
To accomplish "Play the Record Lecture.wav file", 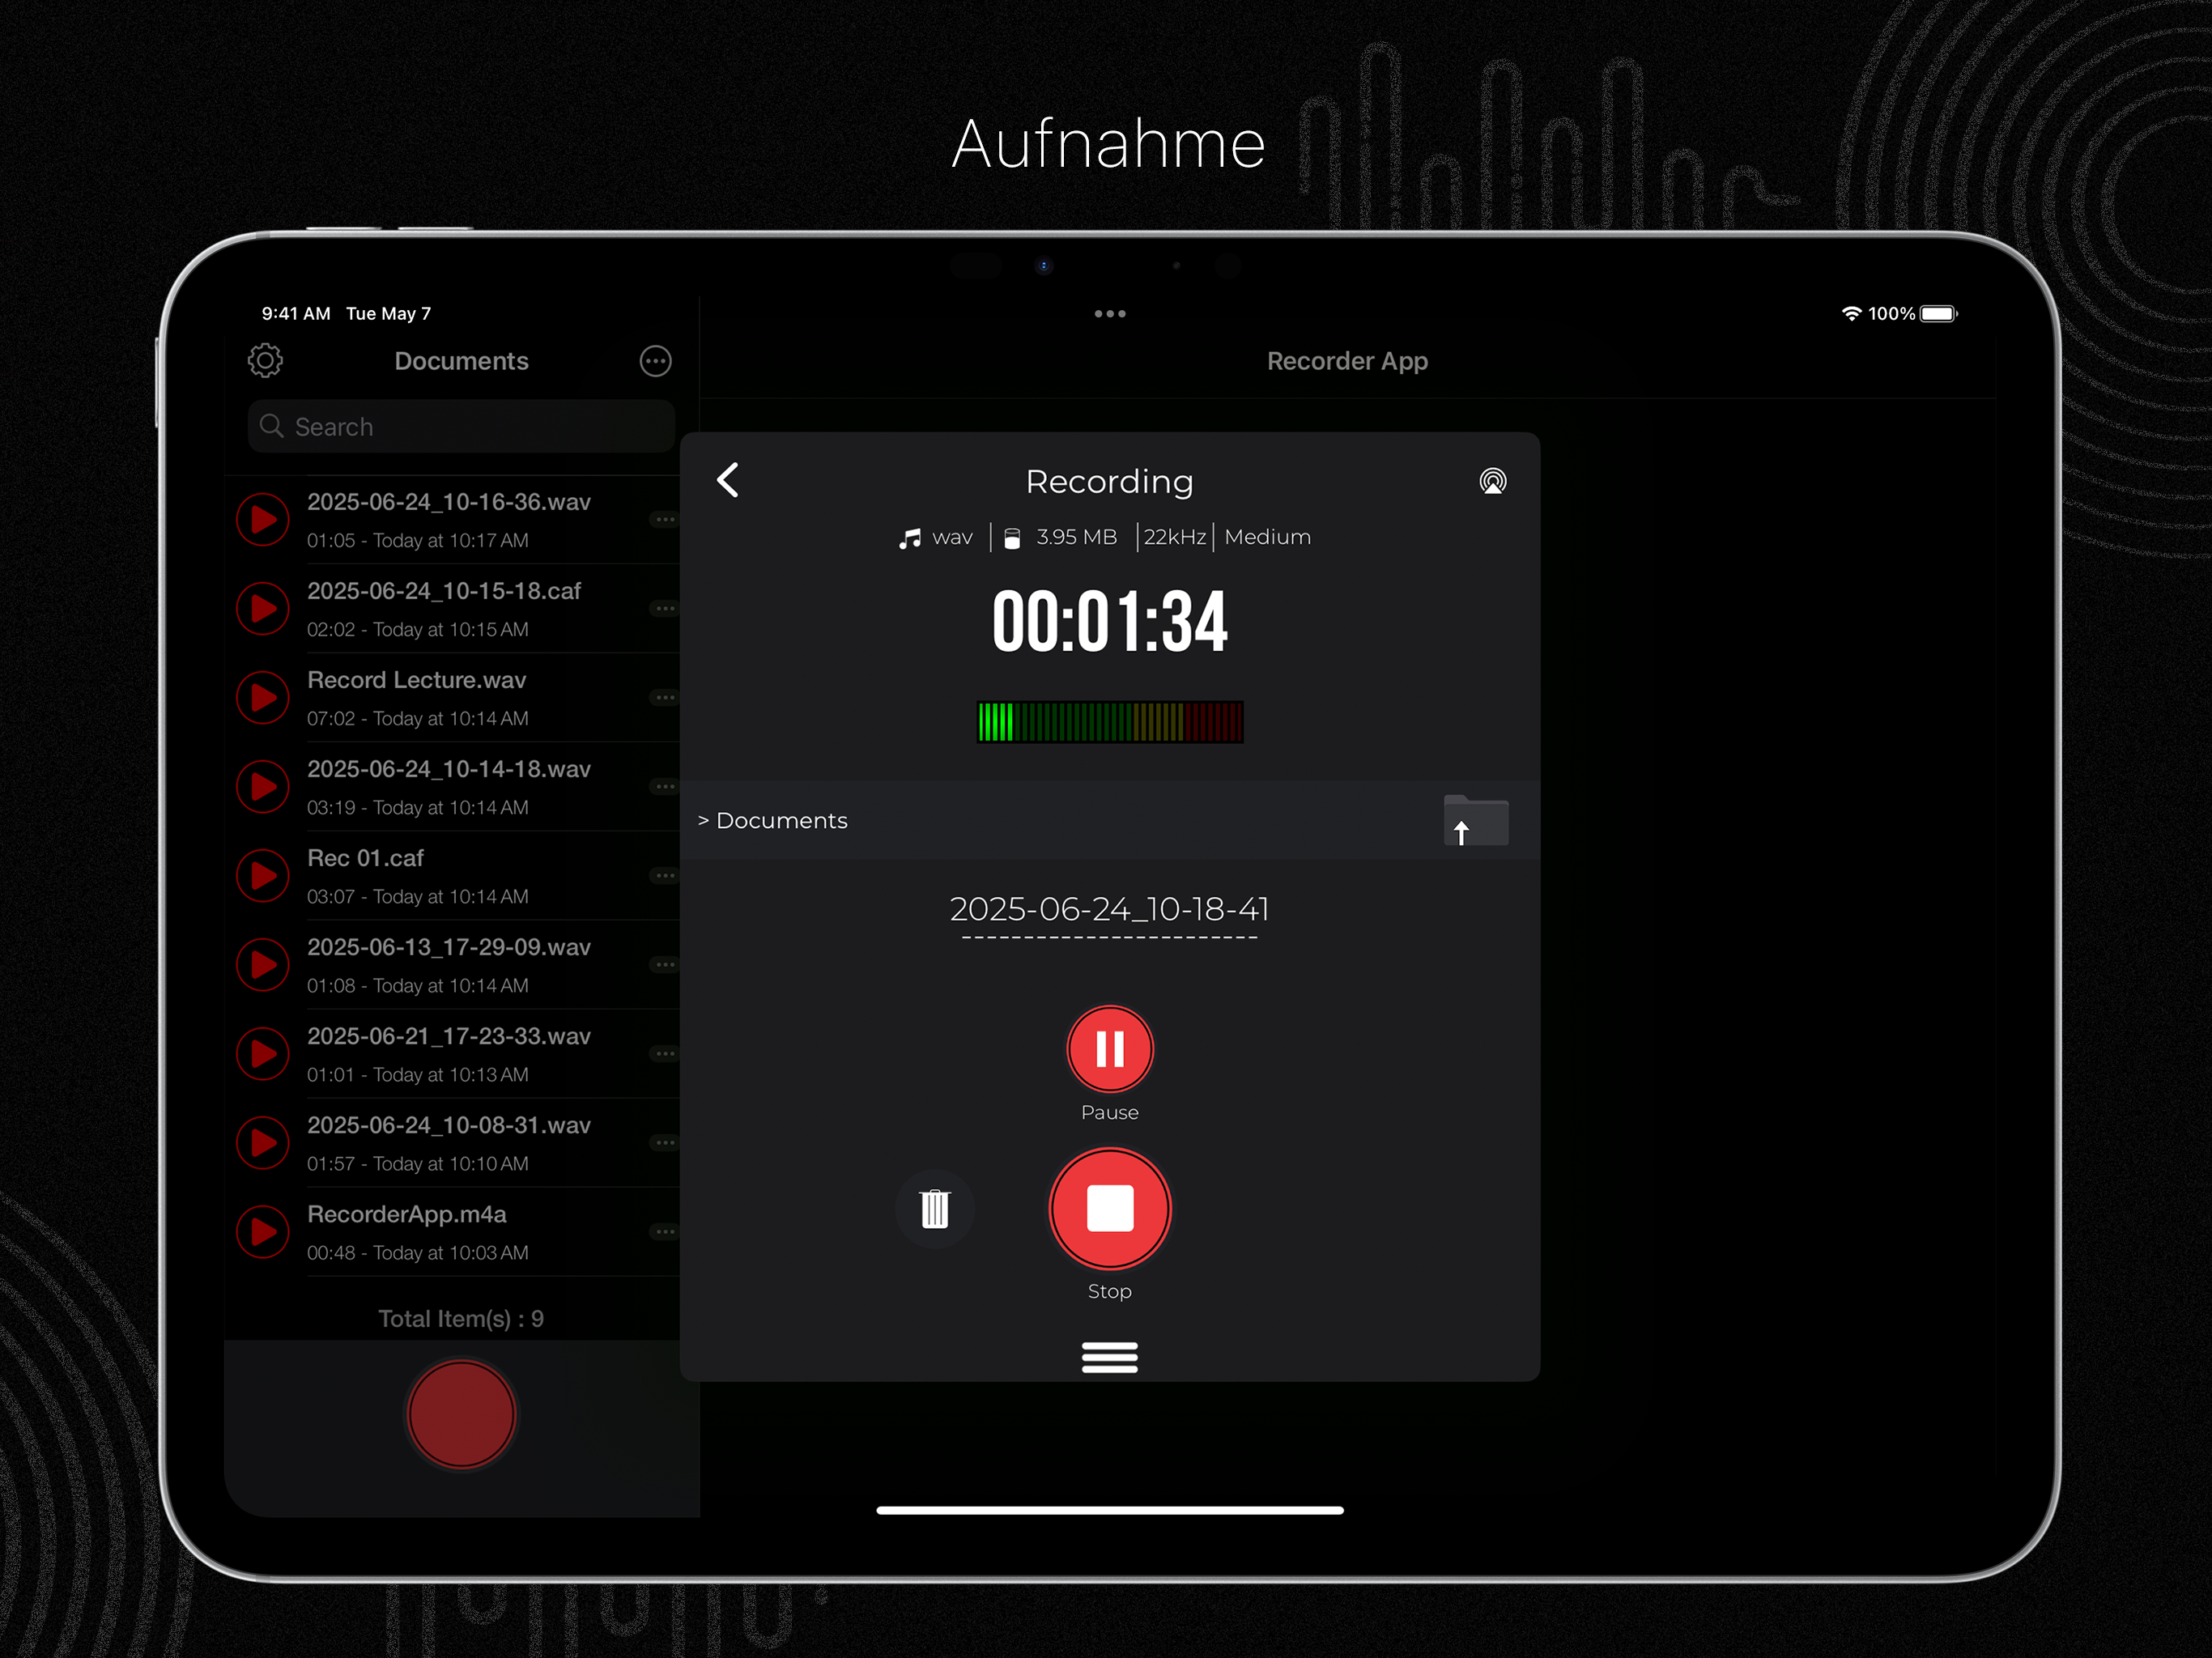I will (263, 697).
